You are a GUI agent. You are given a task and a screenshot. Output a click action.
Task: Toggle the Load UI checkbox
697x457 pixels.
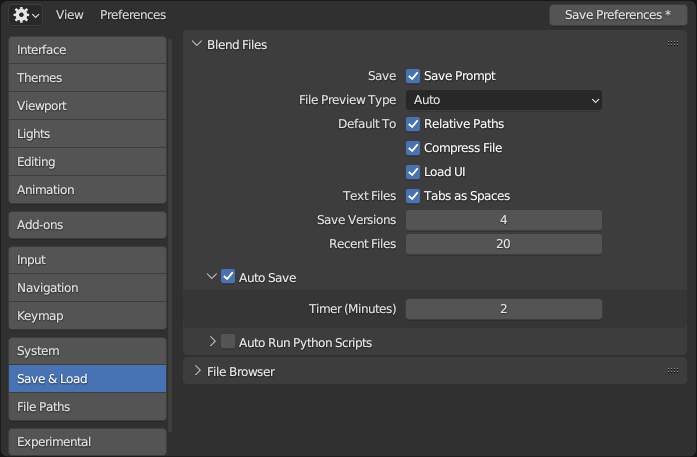click(413, 172)
